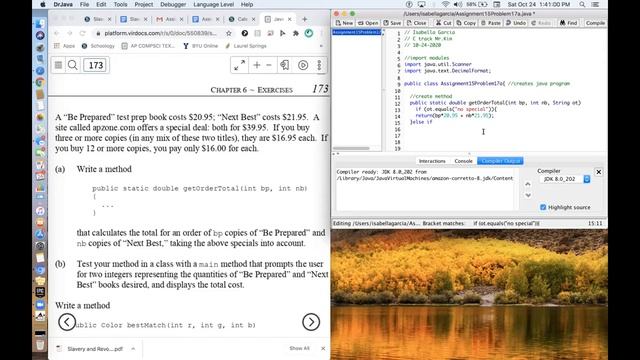640x360 pixels.
Task: Click the Wi-Fi status icon
Action: [445, 4]
